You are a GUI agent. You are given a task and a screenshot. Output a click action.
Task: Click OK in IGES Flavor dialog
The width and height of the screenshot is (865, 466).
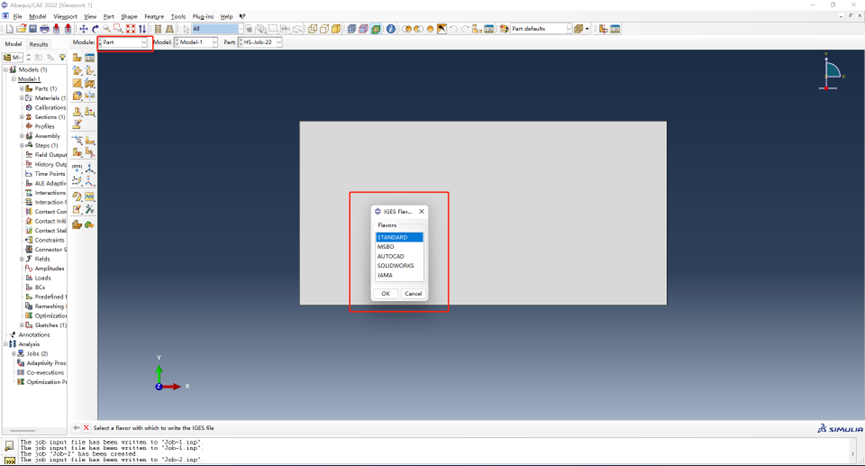point(386,293)
